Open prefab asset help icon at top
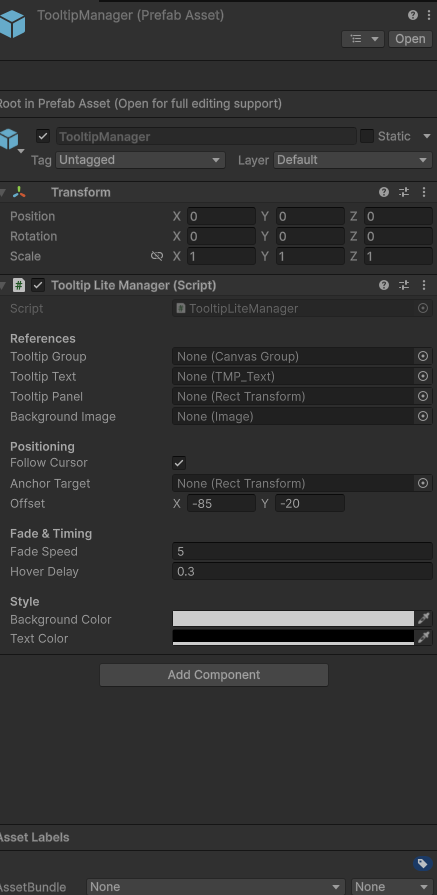 (413, 15)
